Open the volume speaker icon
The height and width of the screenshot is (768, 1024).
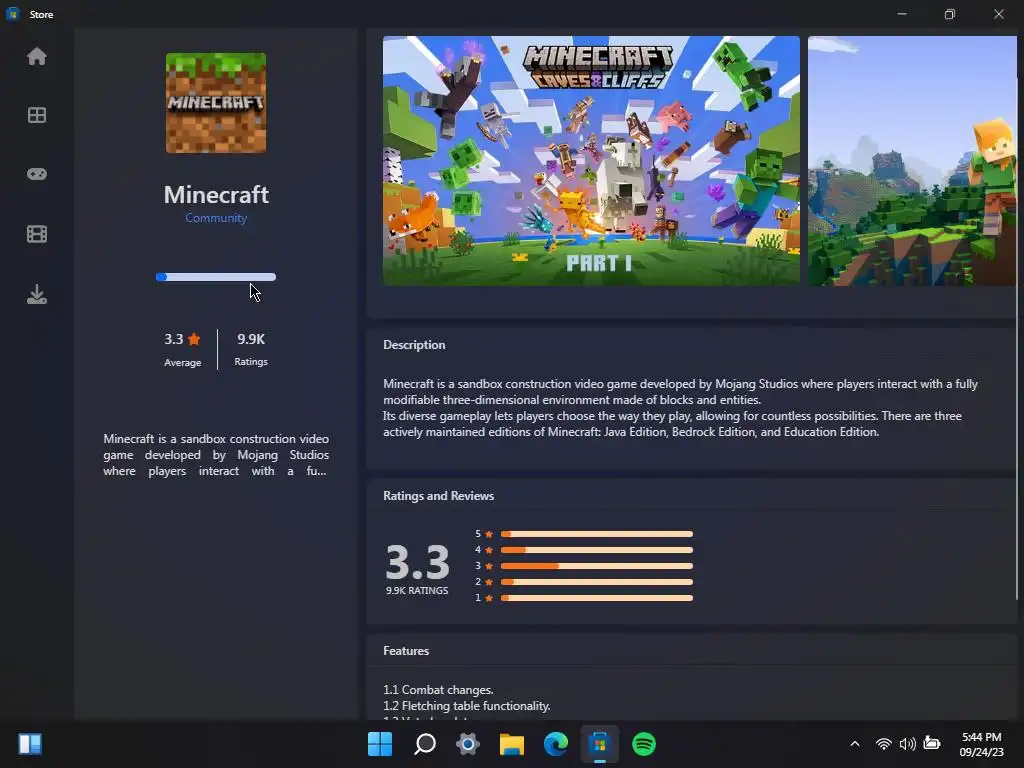click(907, 744)
